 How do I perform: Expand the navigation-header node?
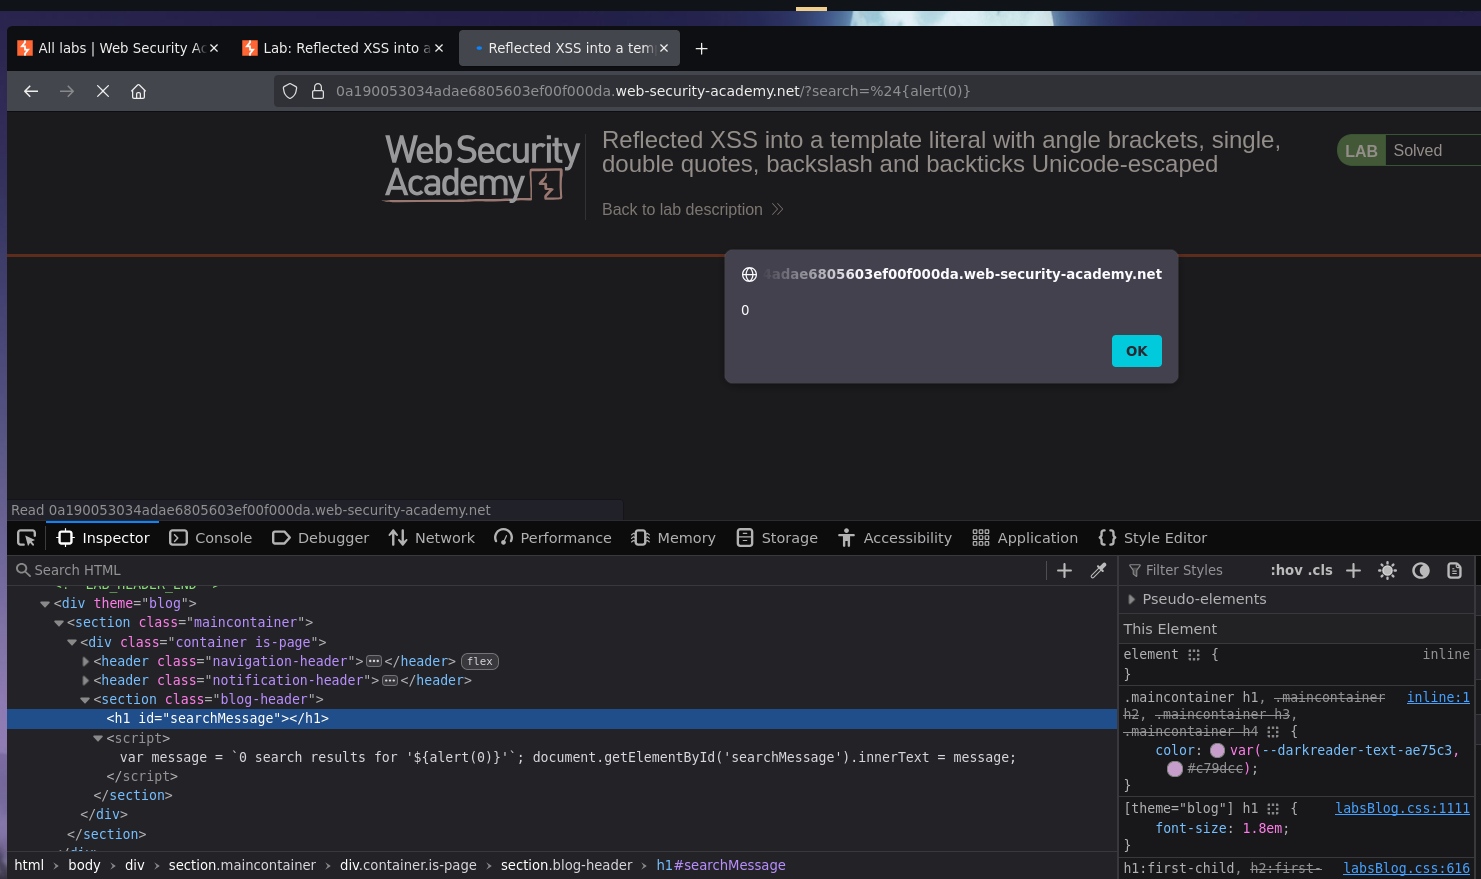coord(86,662)
